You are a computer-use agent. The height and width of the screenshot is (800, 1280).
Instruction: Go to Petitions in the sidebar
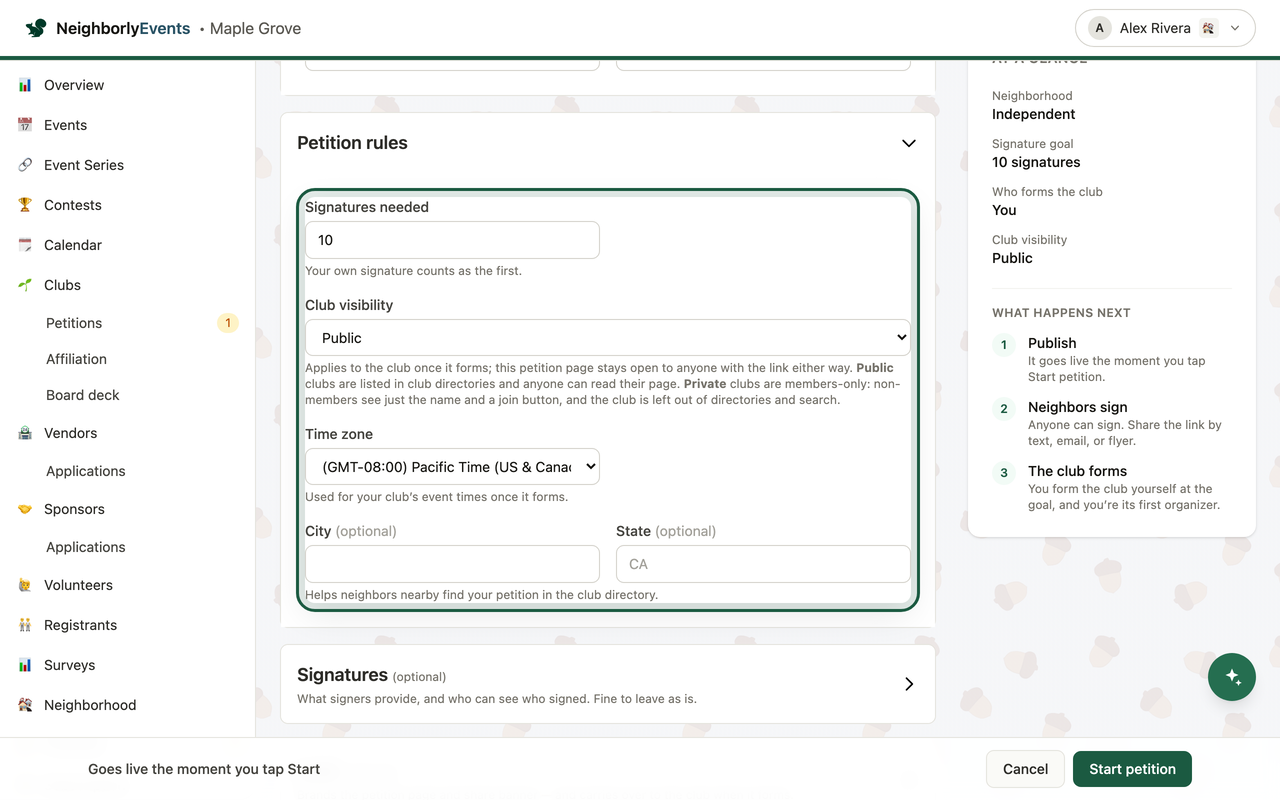[74, 323]
